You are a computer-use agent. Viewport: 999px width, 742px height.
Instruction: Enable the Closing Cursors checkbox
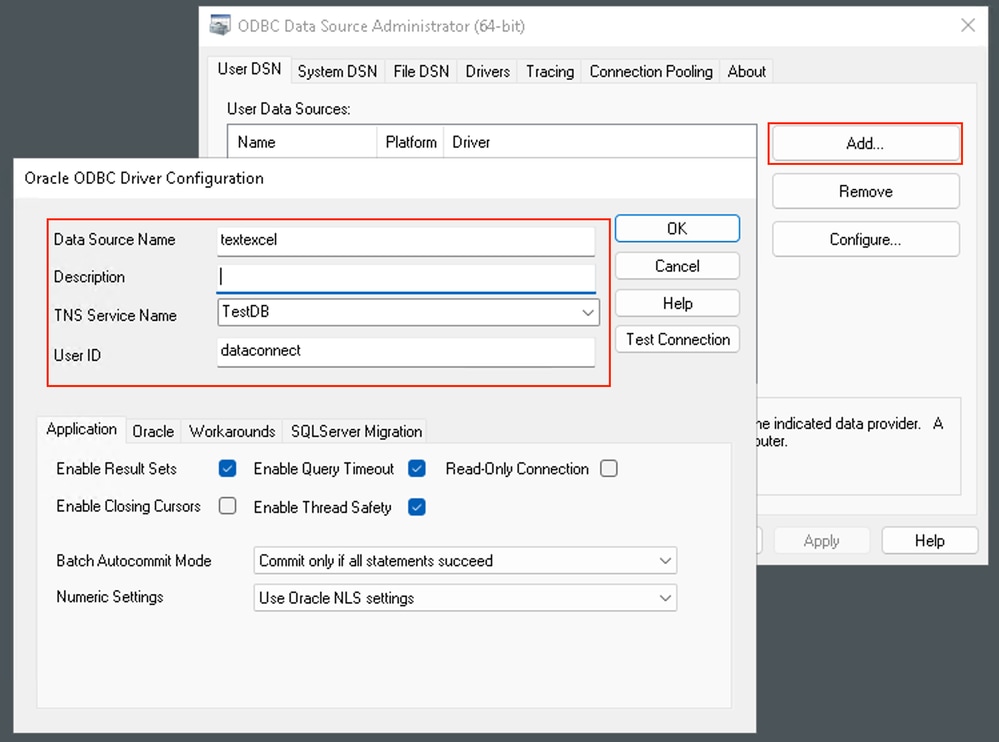[227, 506]
